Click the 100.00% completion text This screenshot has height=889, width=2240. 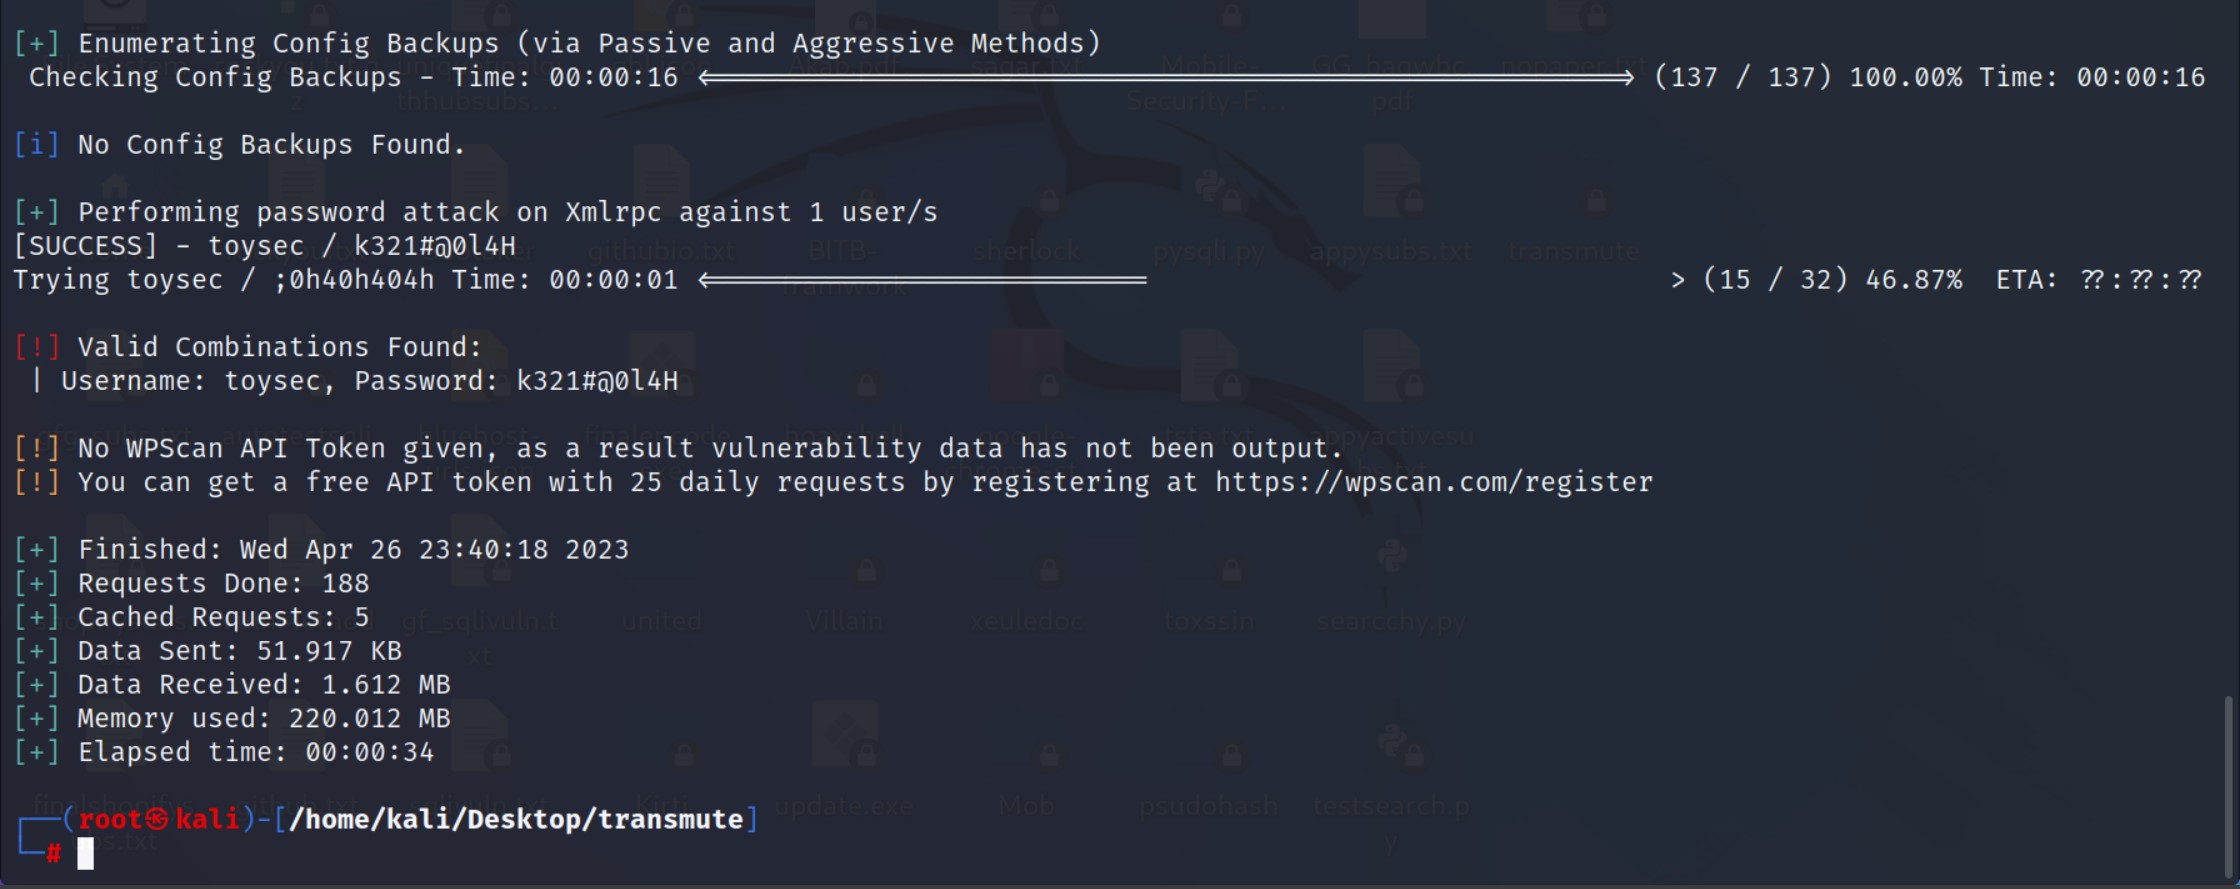click(x=1906, y=77)
